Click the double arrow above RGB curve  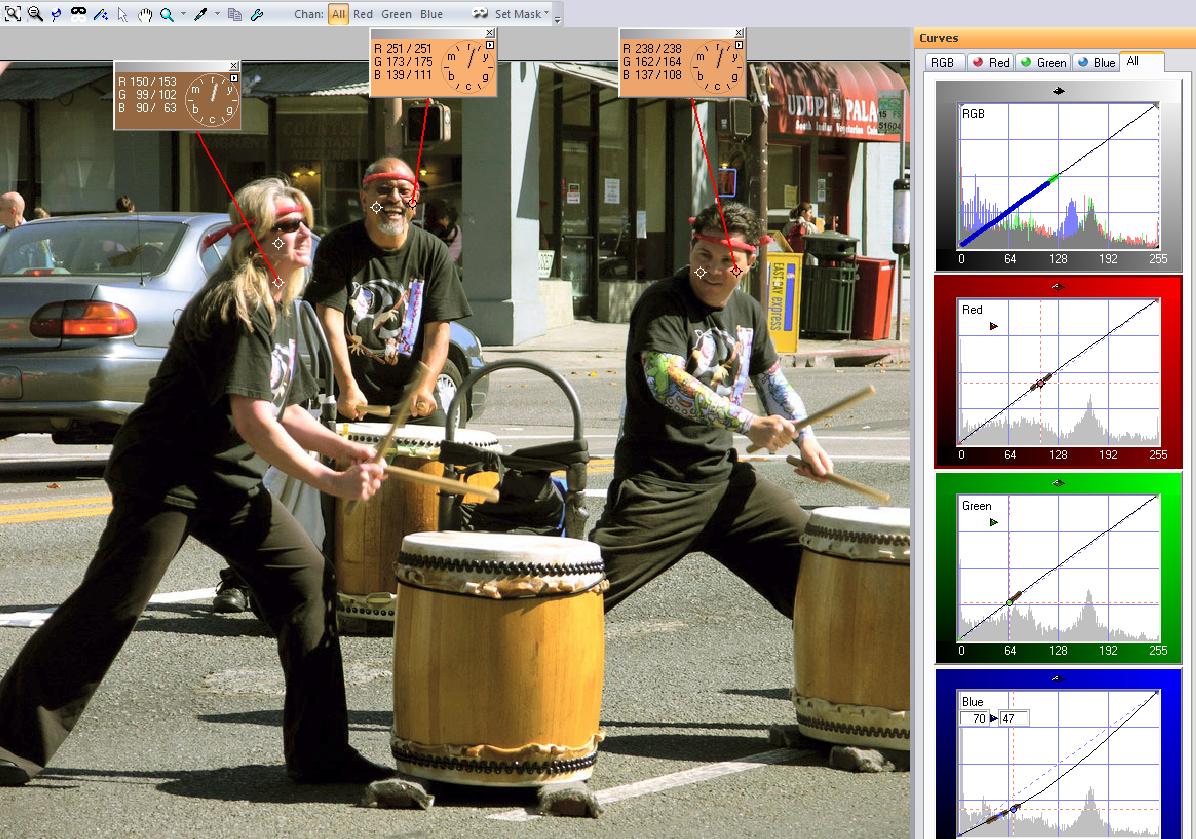(1059, 91)
